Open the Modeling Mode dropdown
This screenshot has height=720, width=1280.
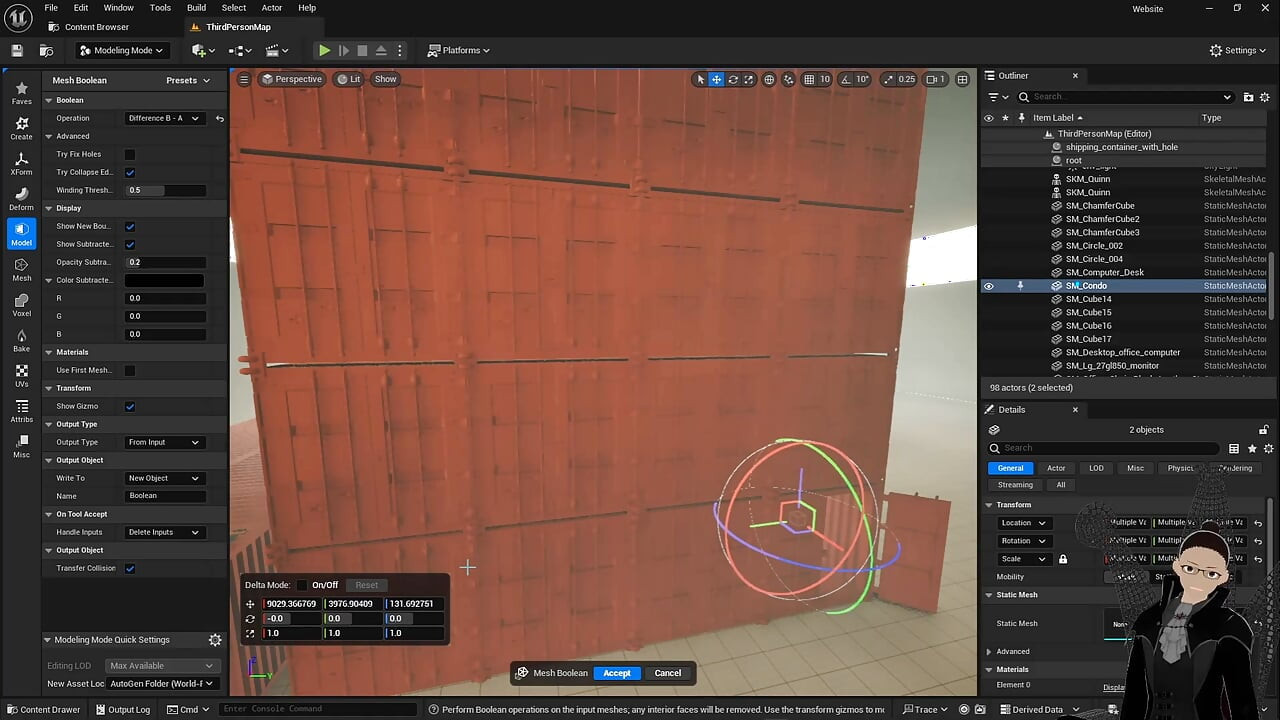pos(121,50)
